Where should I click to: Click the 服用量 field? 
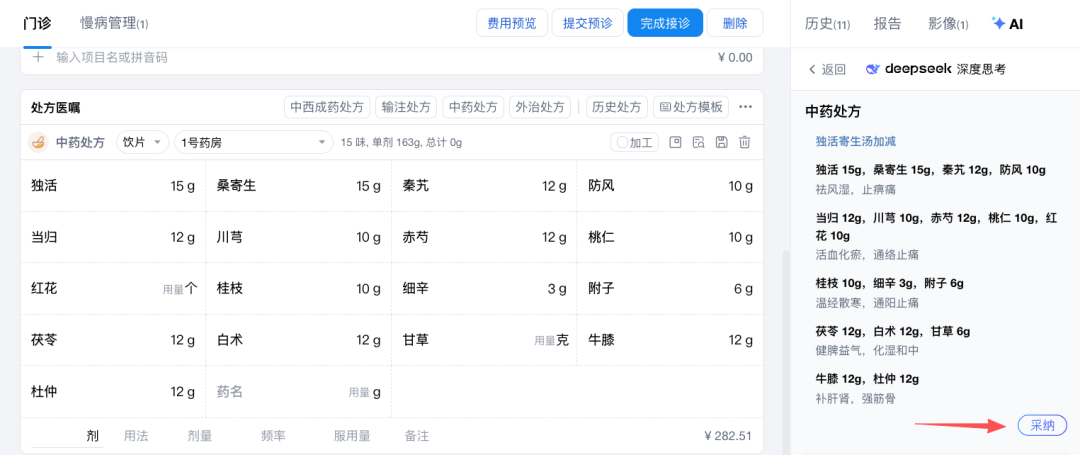pyautogui.click(x=352, y=436)
